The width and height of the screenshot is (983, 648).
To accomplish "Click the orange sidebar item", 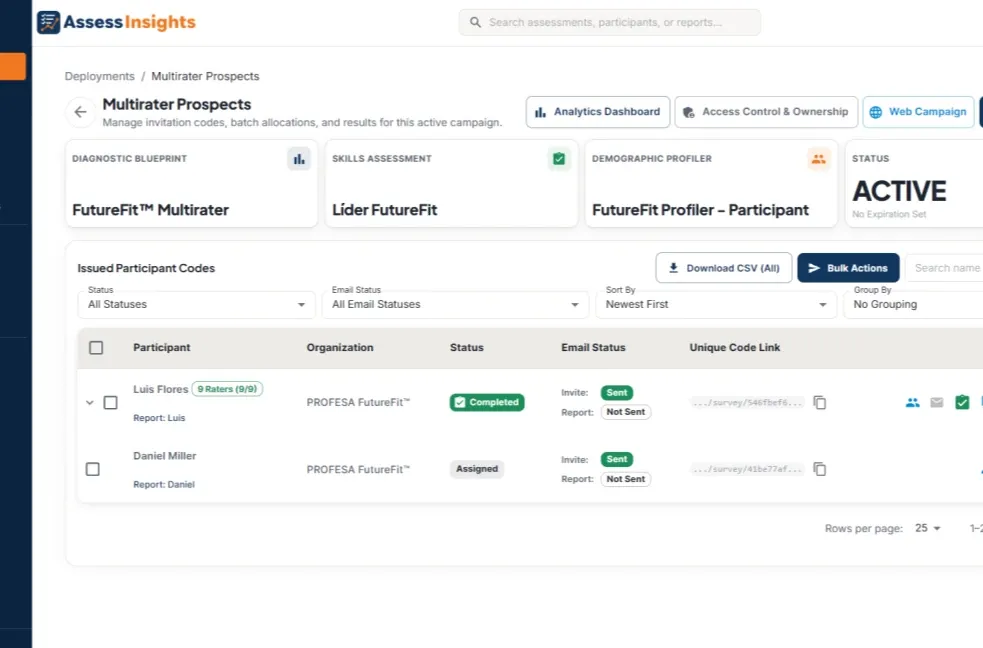I will [x=13, y=66].
